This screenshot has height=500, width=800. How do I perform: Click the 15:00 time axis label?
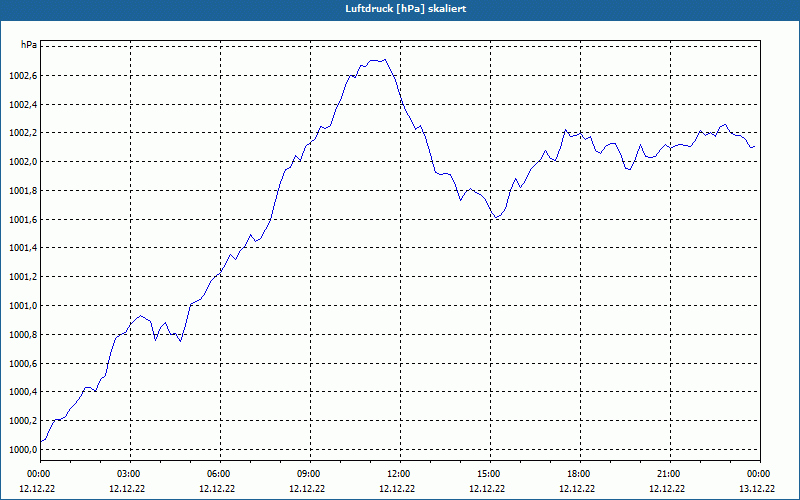(490, 474)
